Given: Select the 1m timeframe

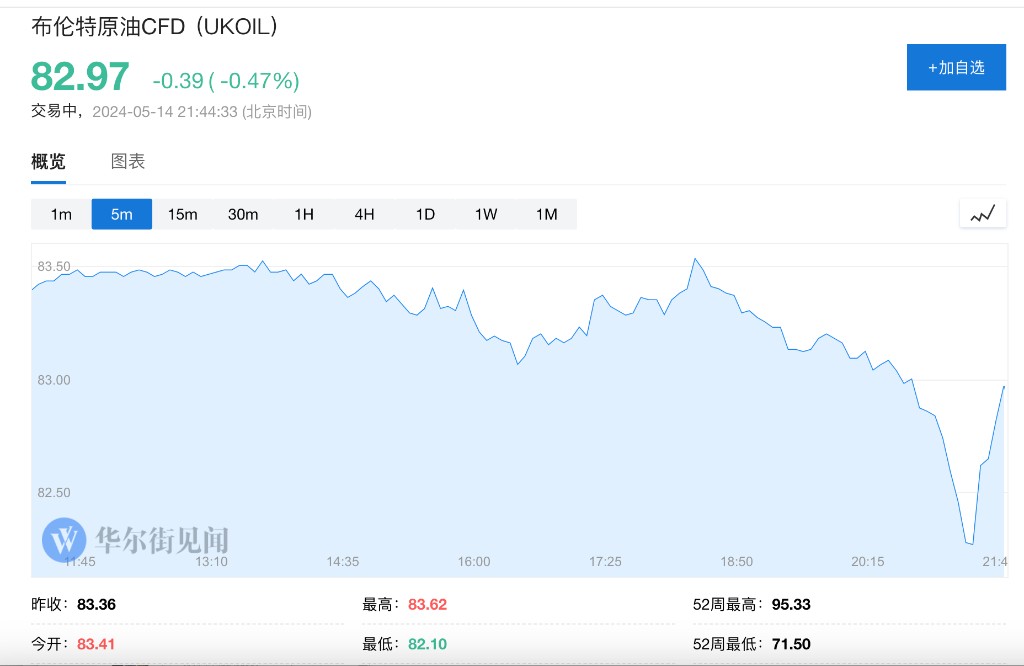Looking at the screenshot, I should [x=61, y=214].
